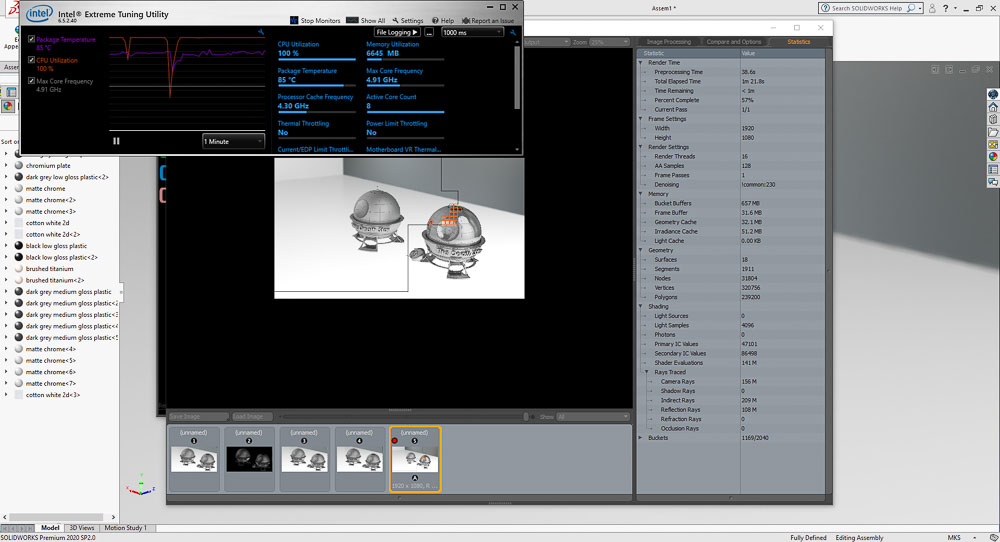The height and width of the screenshot is (542, 1000).
Task: Click the Intel logo in XTU window
Action: [x=40, y=13]
